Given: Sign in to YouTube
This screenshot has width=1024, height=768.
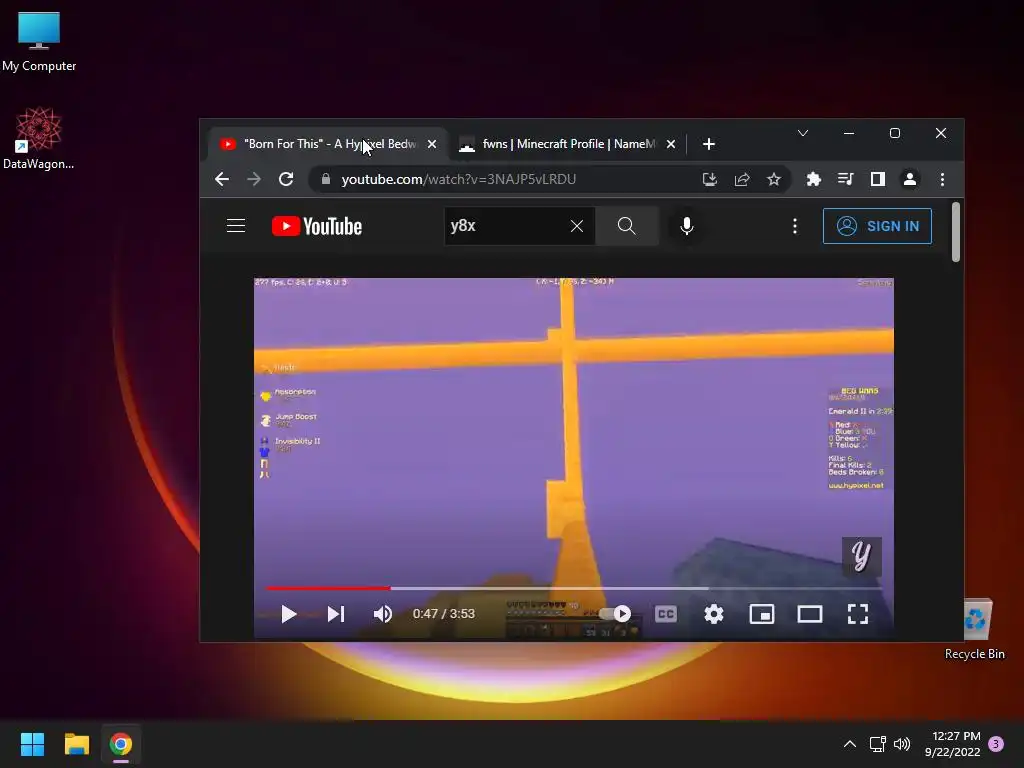Looking at the screenshot, I should [877, 226].
